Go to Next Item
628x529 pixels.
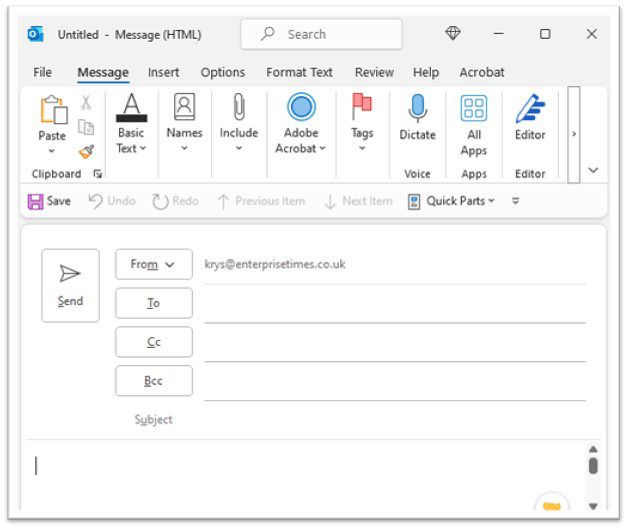[358, 201]
